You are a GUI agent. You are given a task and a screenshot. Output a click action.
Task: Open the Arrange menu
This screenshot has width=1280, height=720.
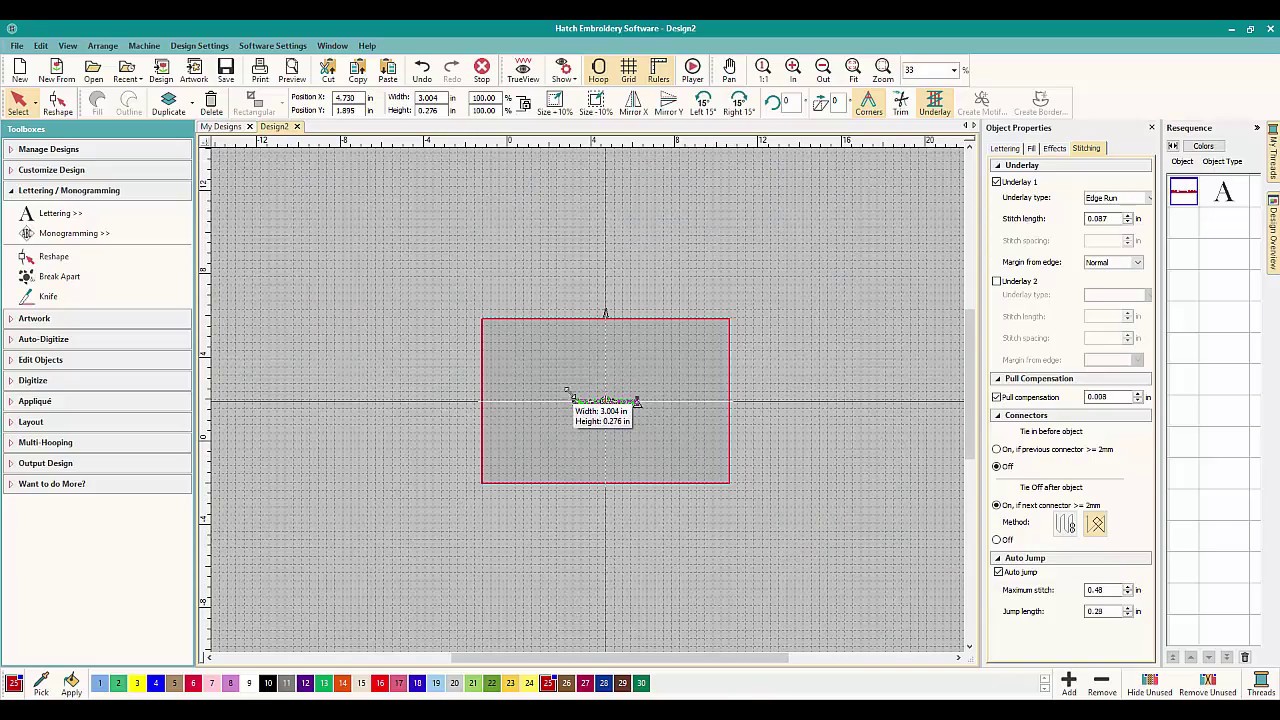(x=102, y=46)
